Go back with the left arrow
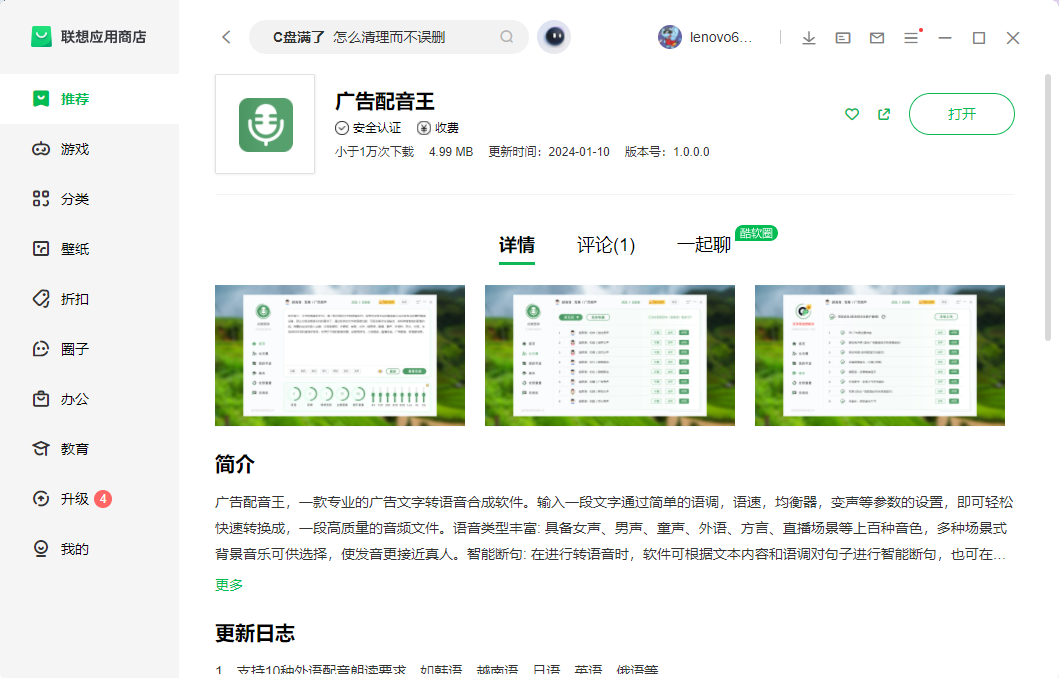 pyautogui.click(x=226, y=37)
